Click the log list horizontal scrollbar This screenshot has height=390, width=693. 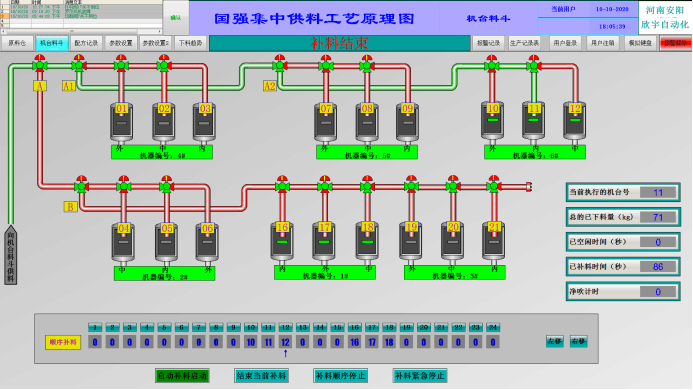81,31
